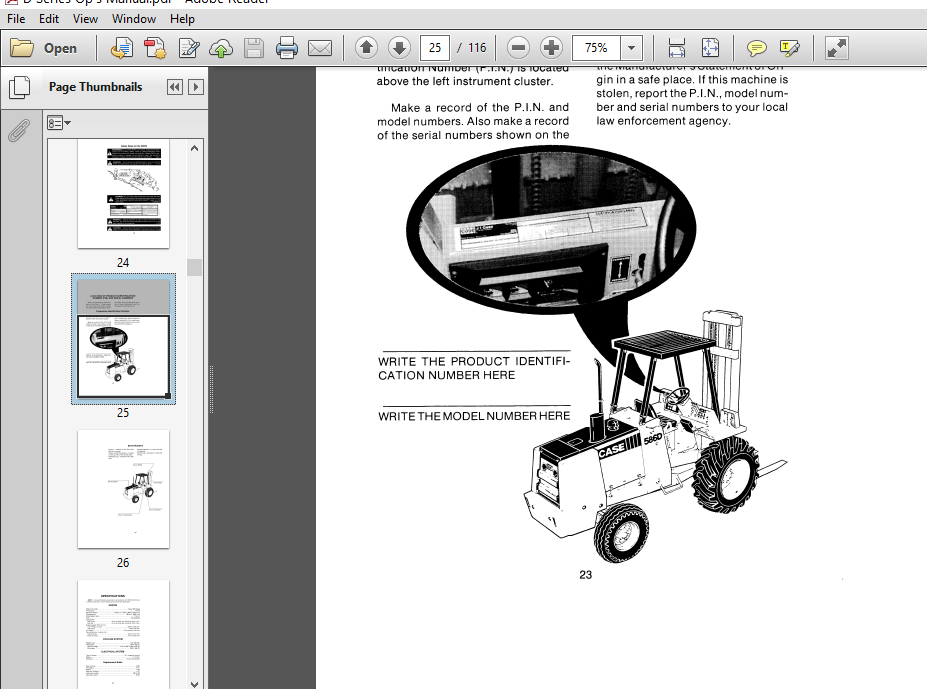Click the thumbnail label '26'

123,563
